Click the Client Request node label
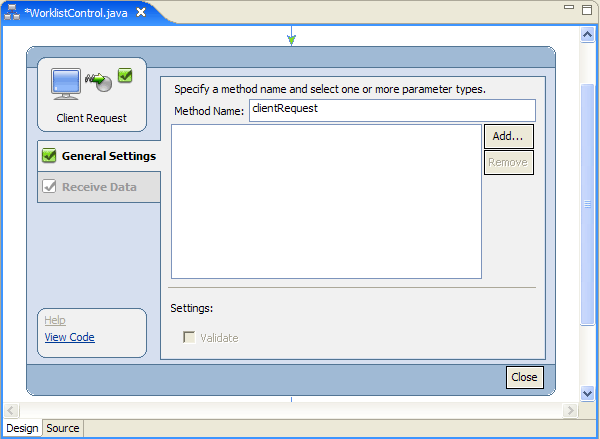Screen dimensions: 600x439 click(91, 118)
